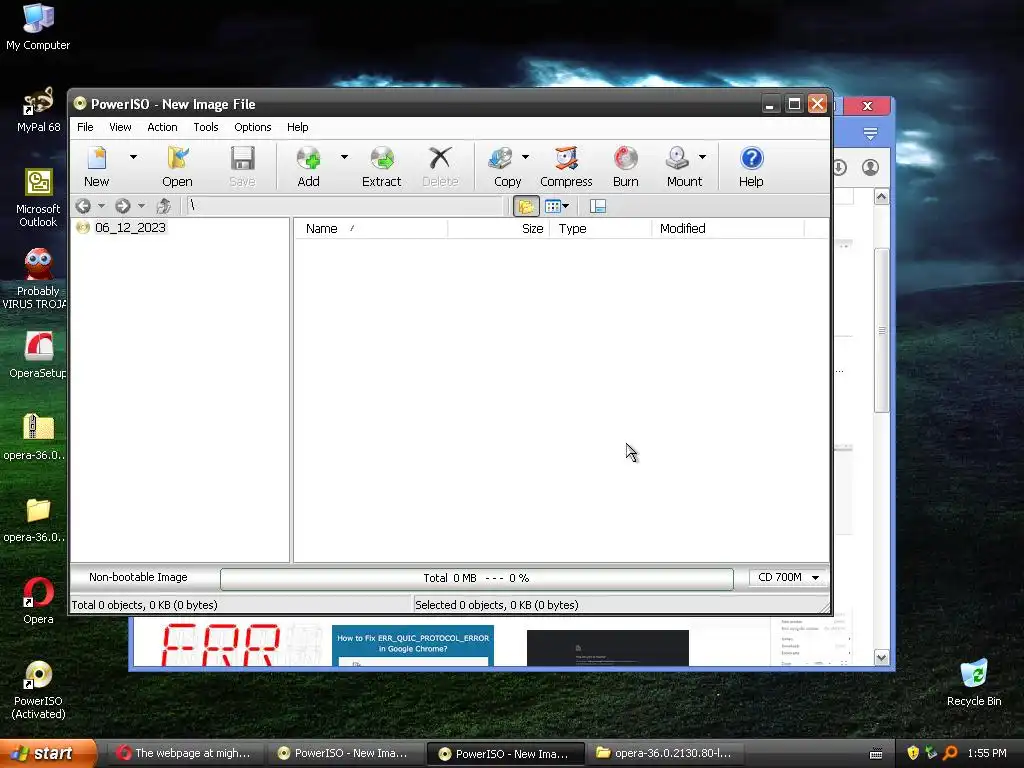1024x768 pixels.
Task: Open the New button dropdown arrow
Action: pos(133,157)
